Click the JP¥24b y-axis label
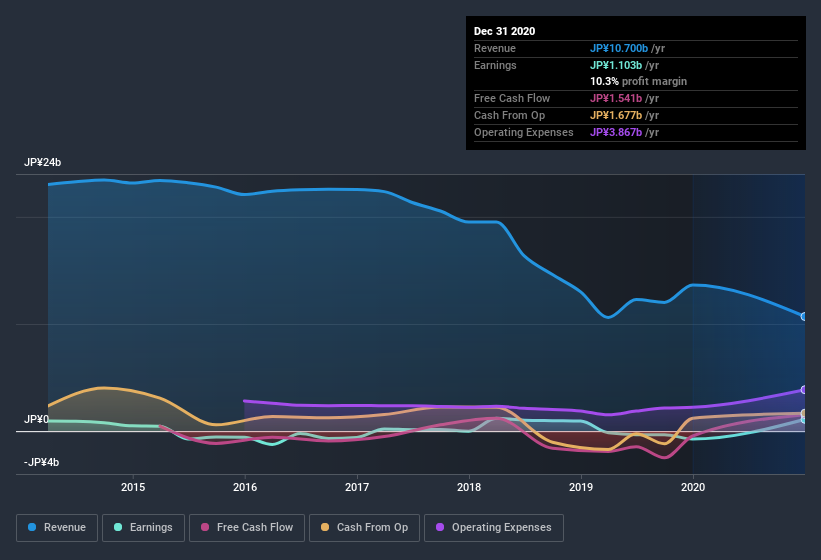The height and width of the screenshot is (560, 821). click(x=42, y=162)
